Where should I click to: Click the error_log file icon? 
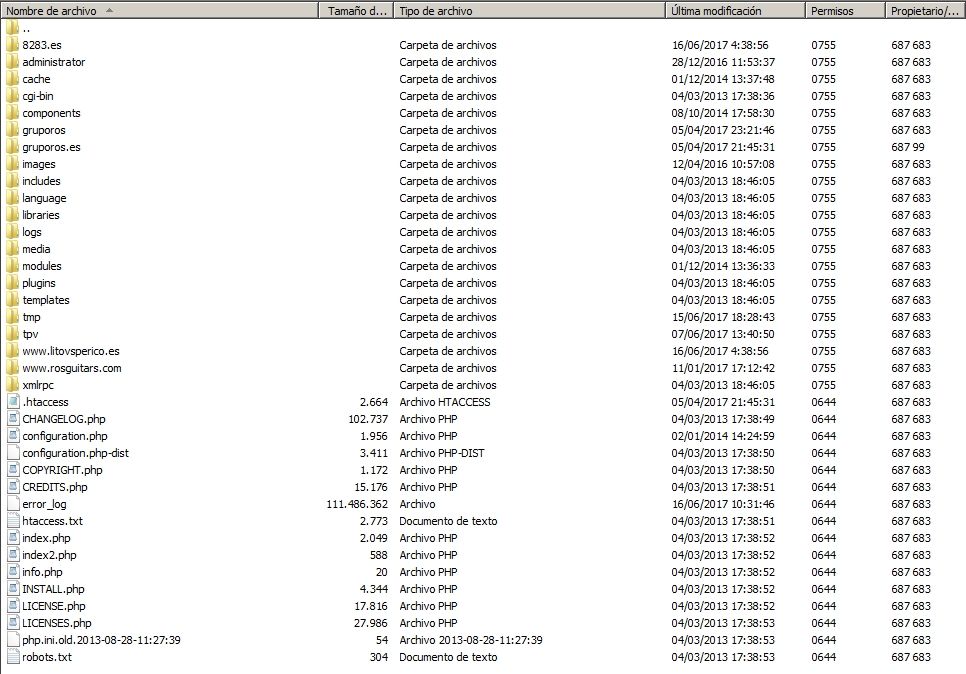click(13, 504)
